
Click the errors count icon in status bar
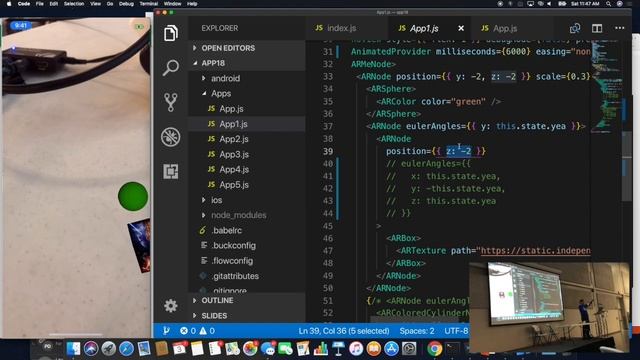coord(184,331)
